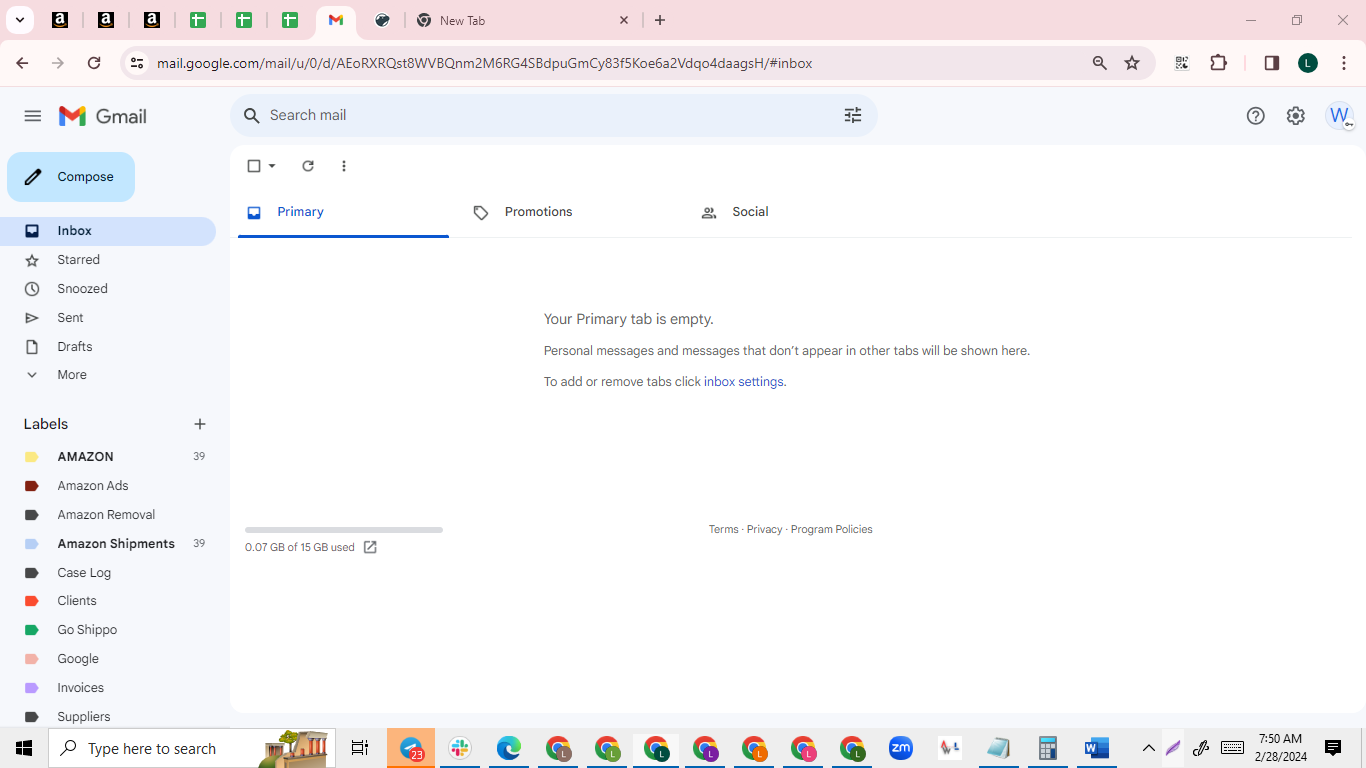Open Gmail Support help icon

[x=1256, y=116]
